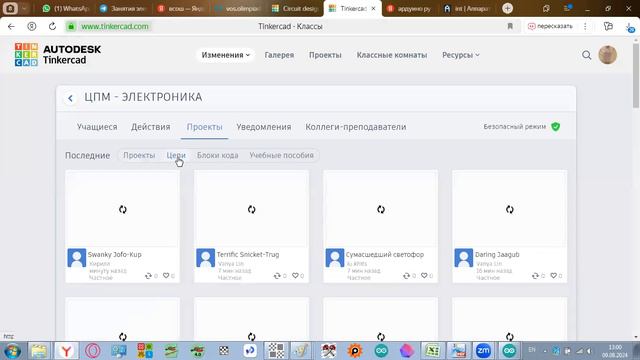640x360 pixels.
Task: Open Daring Jaagub thumbnail
Action: 509,209
